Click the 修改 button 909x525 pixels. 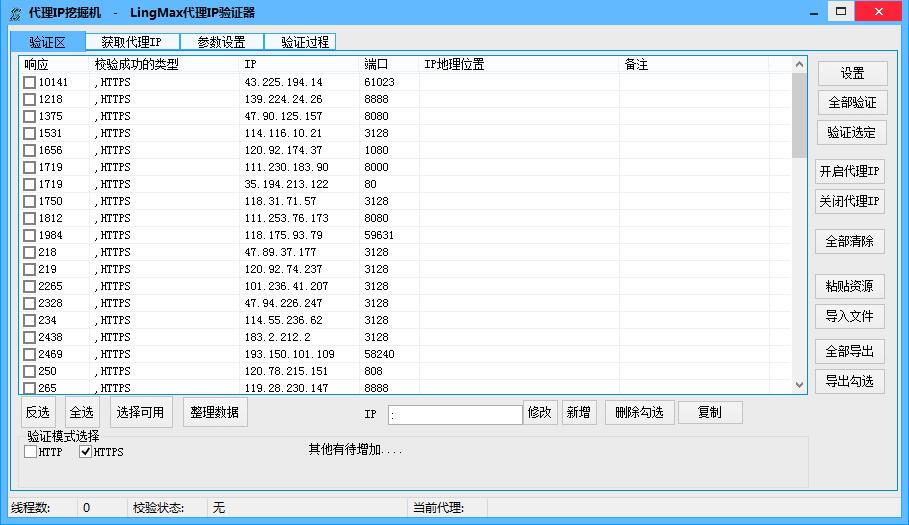[x=540, y=413]
